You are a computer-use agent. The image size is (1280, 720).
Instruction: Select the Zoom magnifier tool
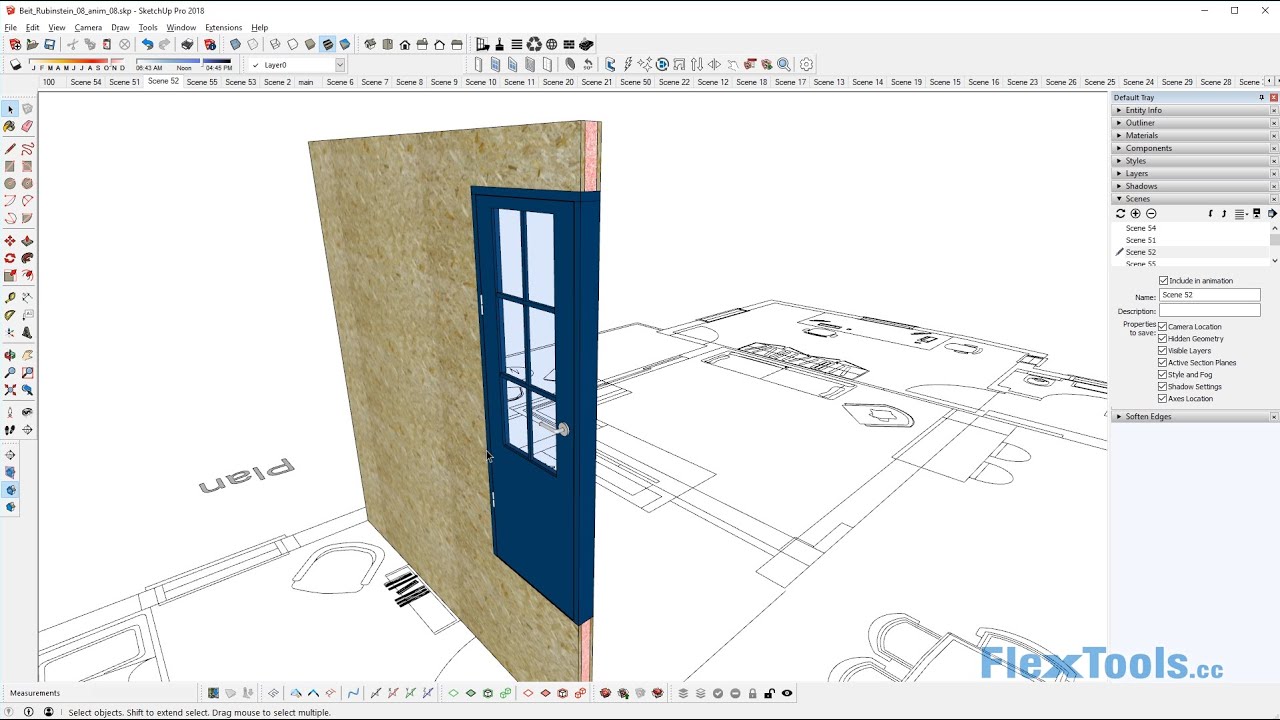10,372
